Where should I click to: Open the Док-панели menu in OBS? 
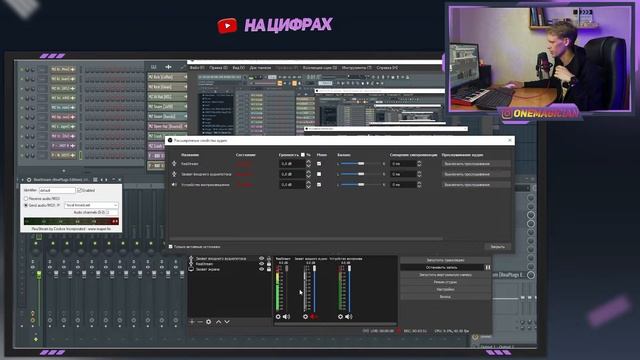(260, 68)
